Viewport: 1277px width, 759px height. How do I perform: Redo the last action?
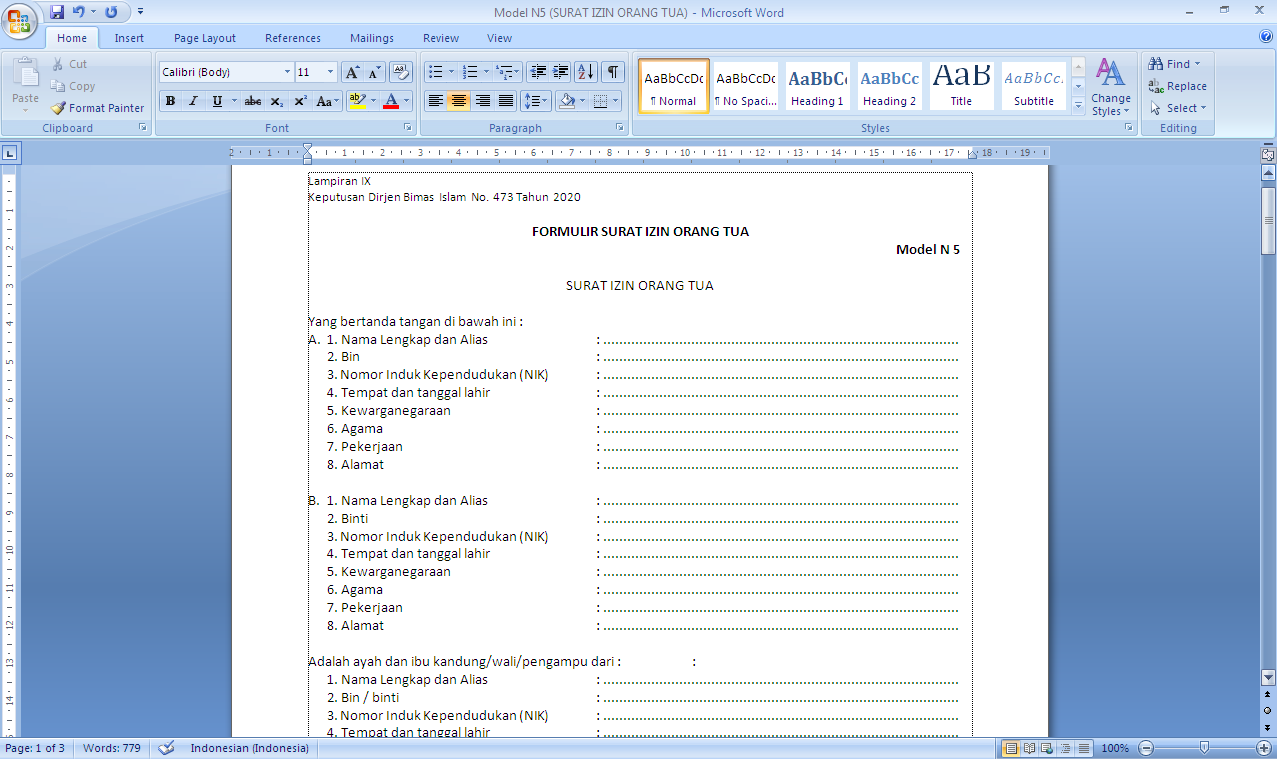[110, 12]
